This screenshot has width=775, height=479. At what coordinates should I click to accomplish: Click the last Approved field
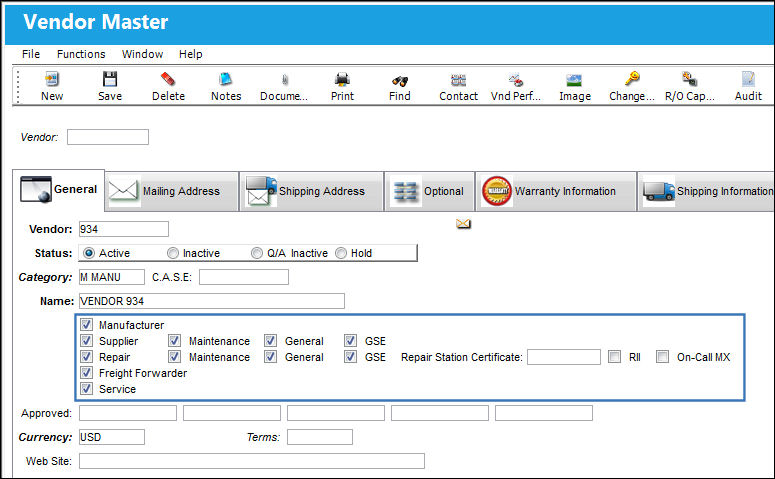(544, 413)
